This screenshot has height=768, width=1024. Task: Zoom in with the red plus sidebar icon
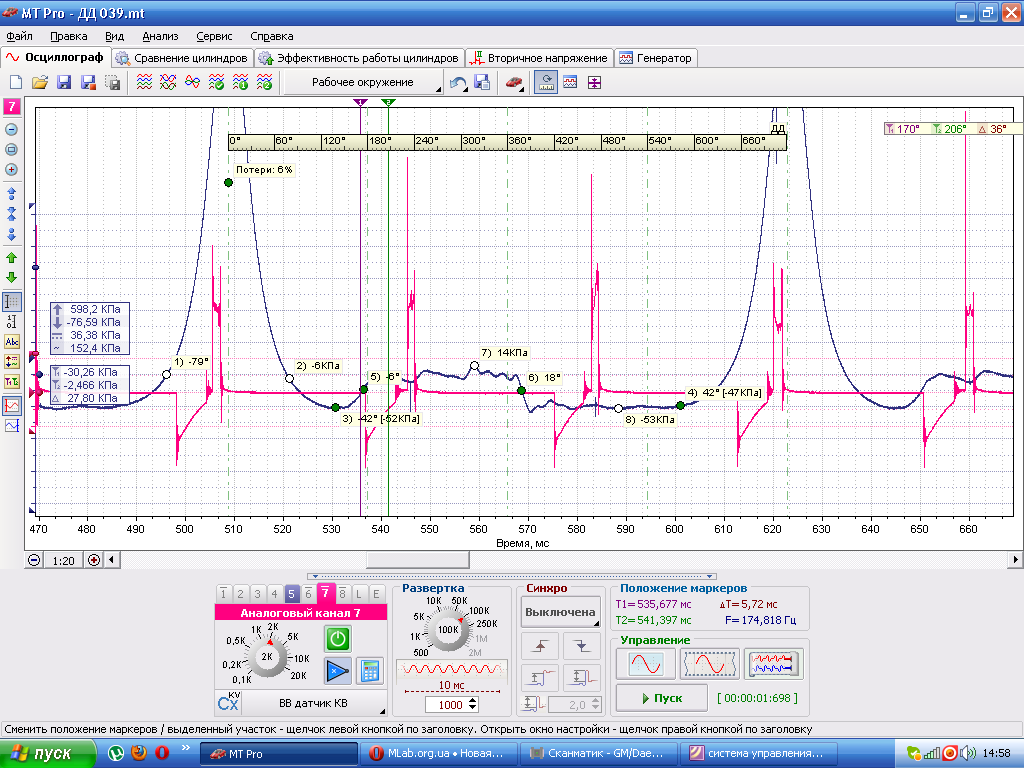coord(11,170)
